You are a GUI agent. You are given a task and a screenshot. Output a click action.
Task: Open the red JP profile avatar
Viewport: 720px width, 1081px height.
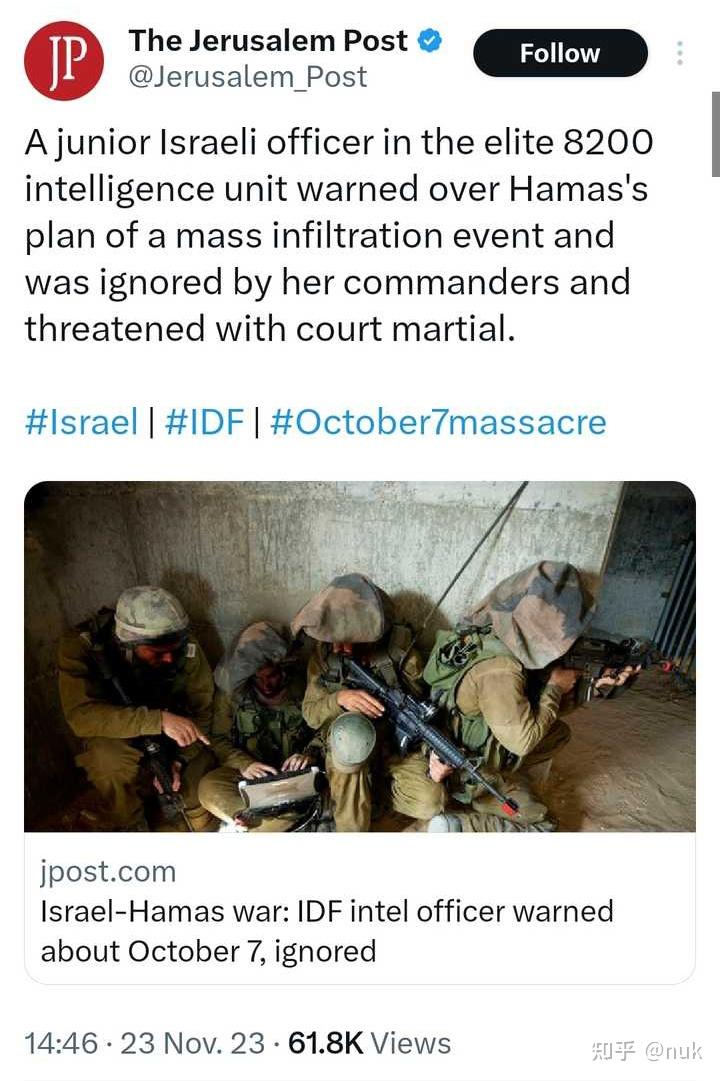(63, 60)
